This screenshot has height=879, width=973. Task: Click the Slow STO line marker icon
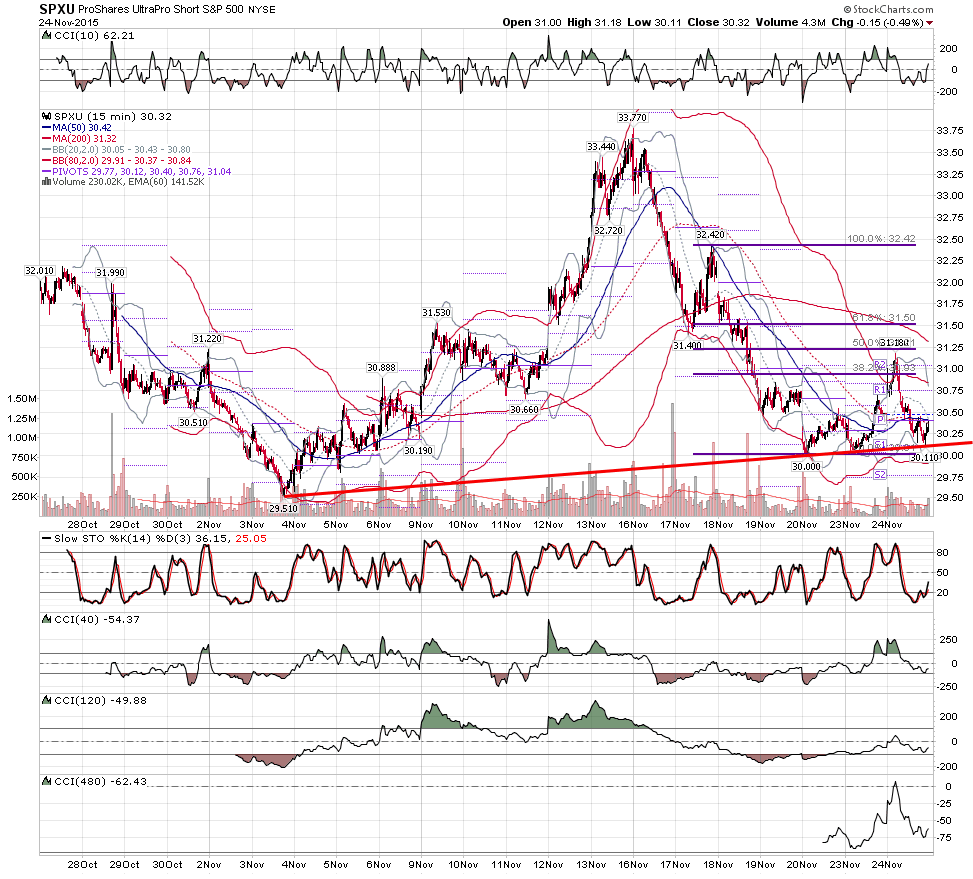coord(47,538)
